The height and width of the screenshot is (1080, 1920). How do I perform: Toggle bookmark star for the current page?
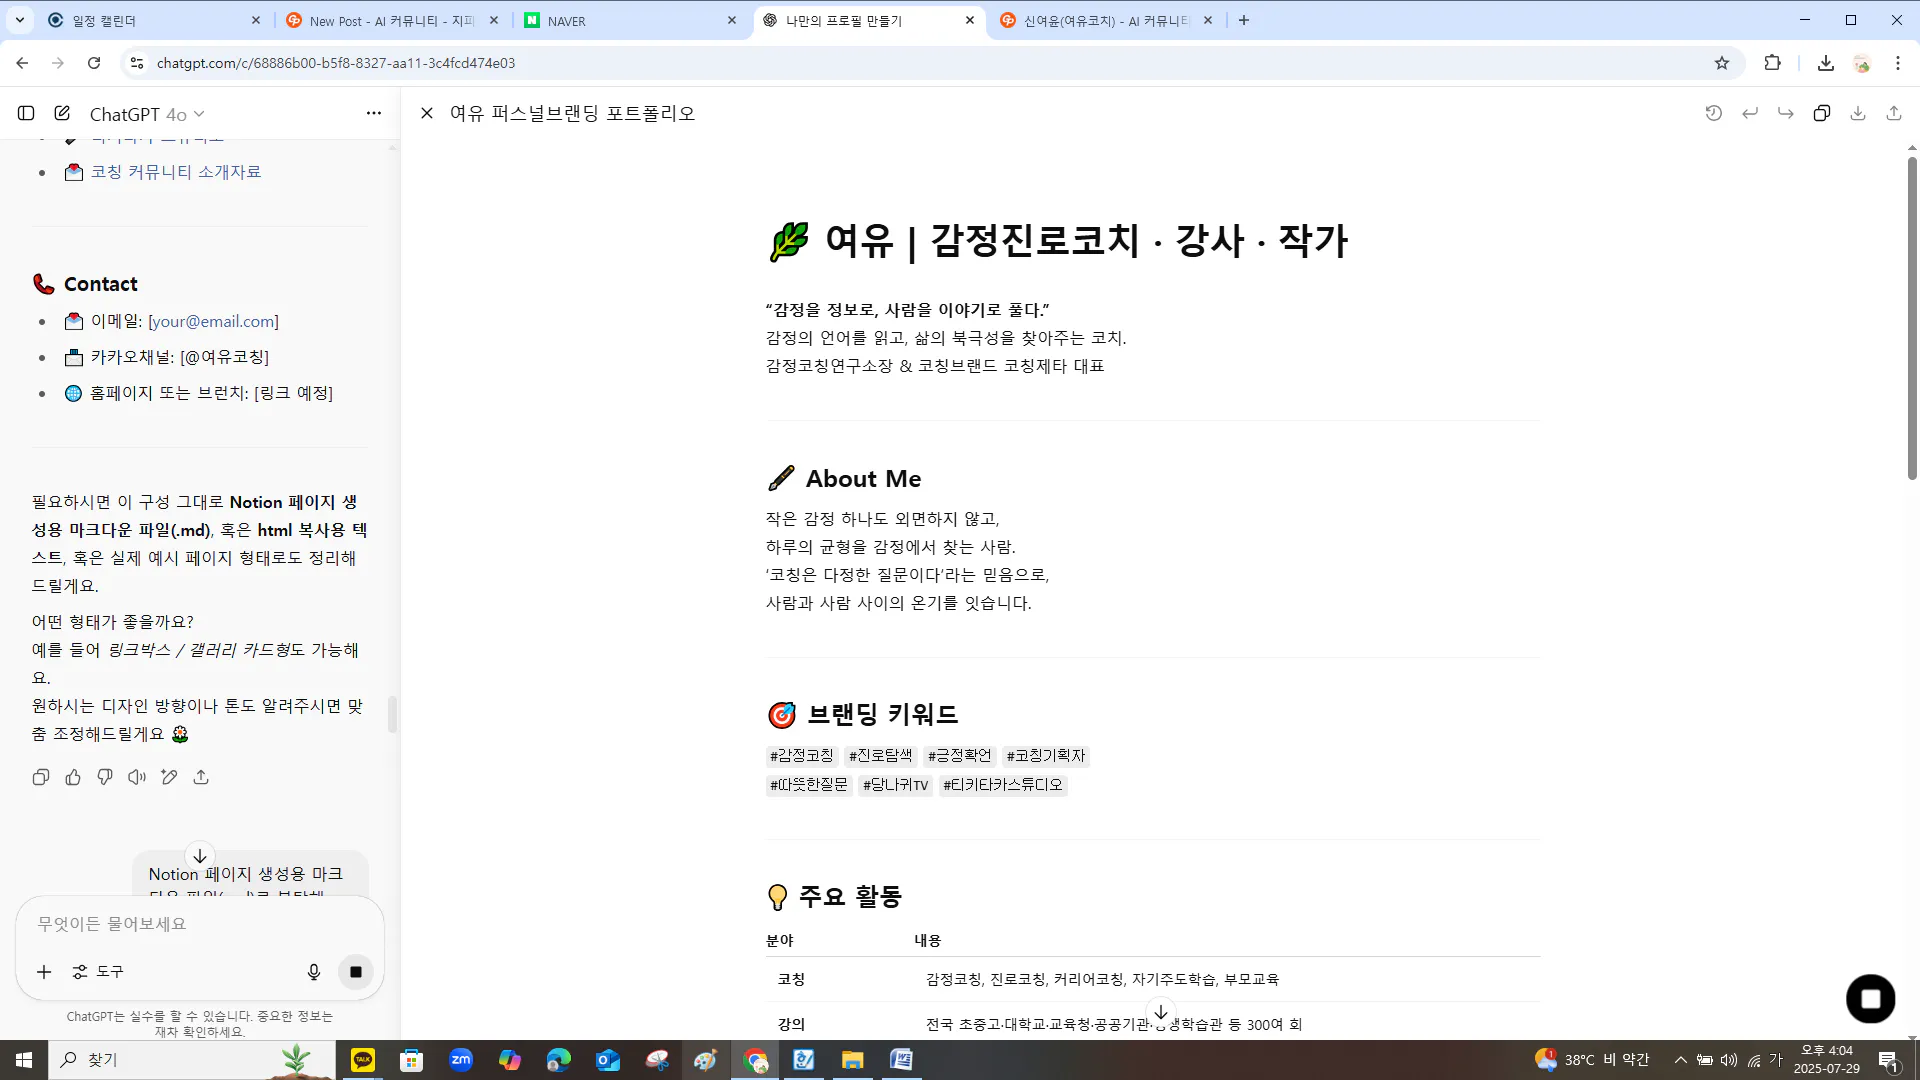point(1721,62)
